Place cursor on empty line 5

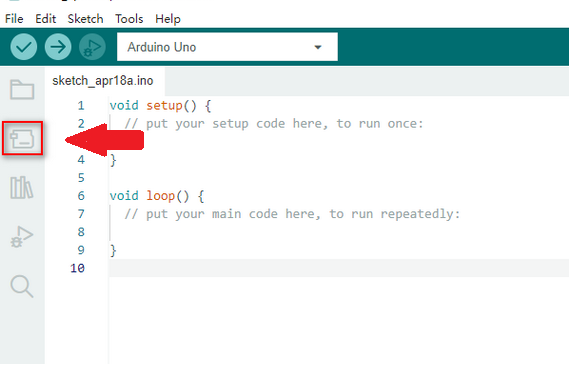pyautogui.click(x=339, y=178)
